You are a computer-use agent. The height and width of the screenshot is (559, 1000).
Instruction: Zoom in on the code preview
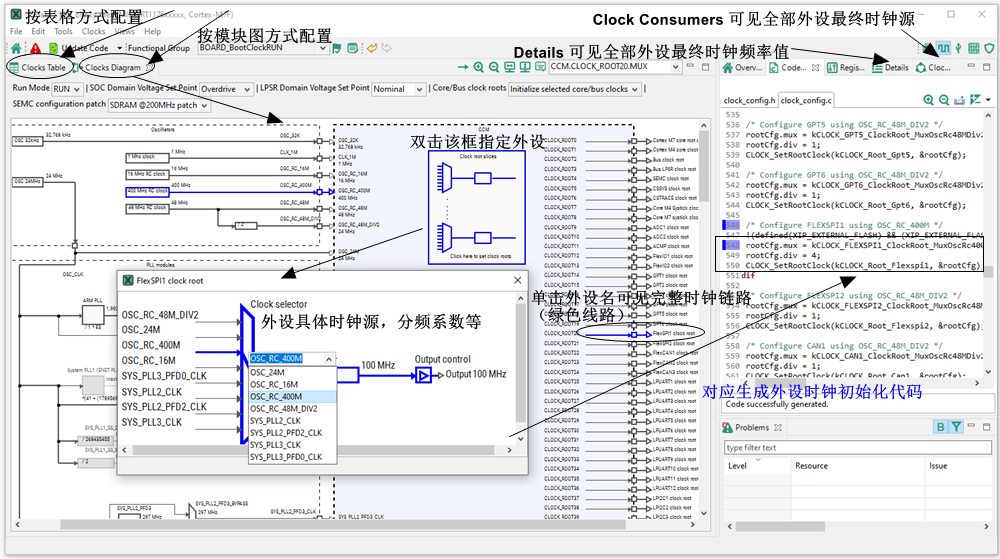929,99
